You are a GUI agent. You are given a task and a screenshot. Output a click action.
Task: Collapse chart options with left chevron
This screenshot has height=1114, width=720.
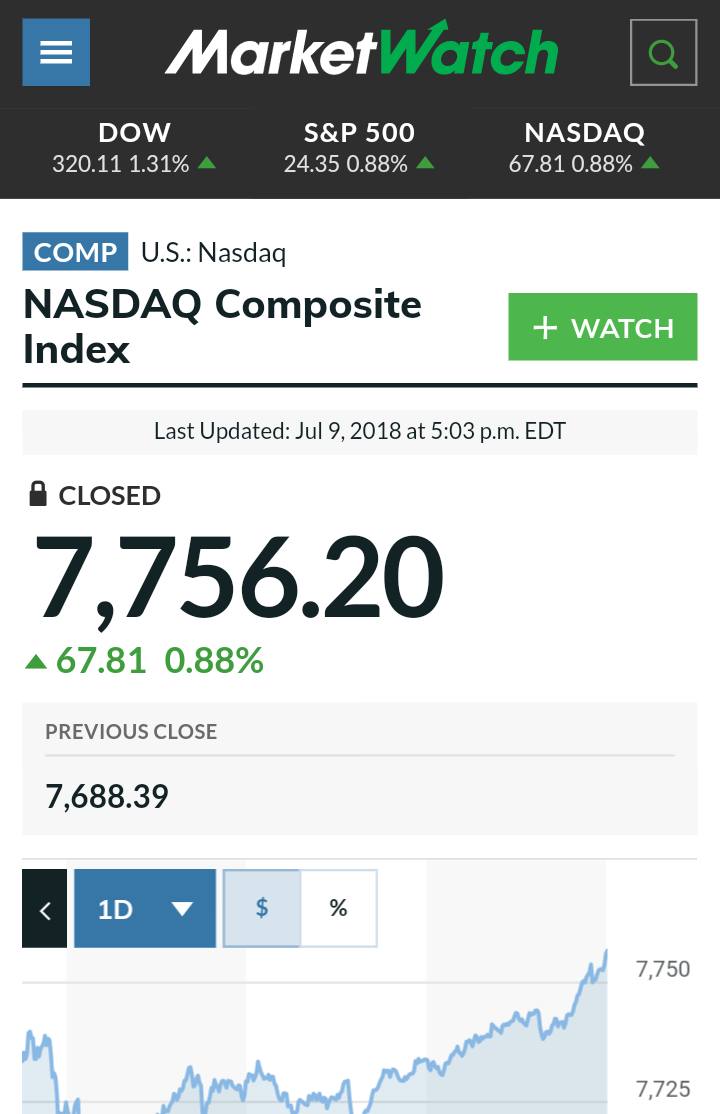pyautogui.click(x=45, y=909)
